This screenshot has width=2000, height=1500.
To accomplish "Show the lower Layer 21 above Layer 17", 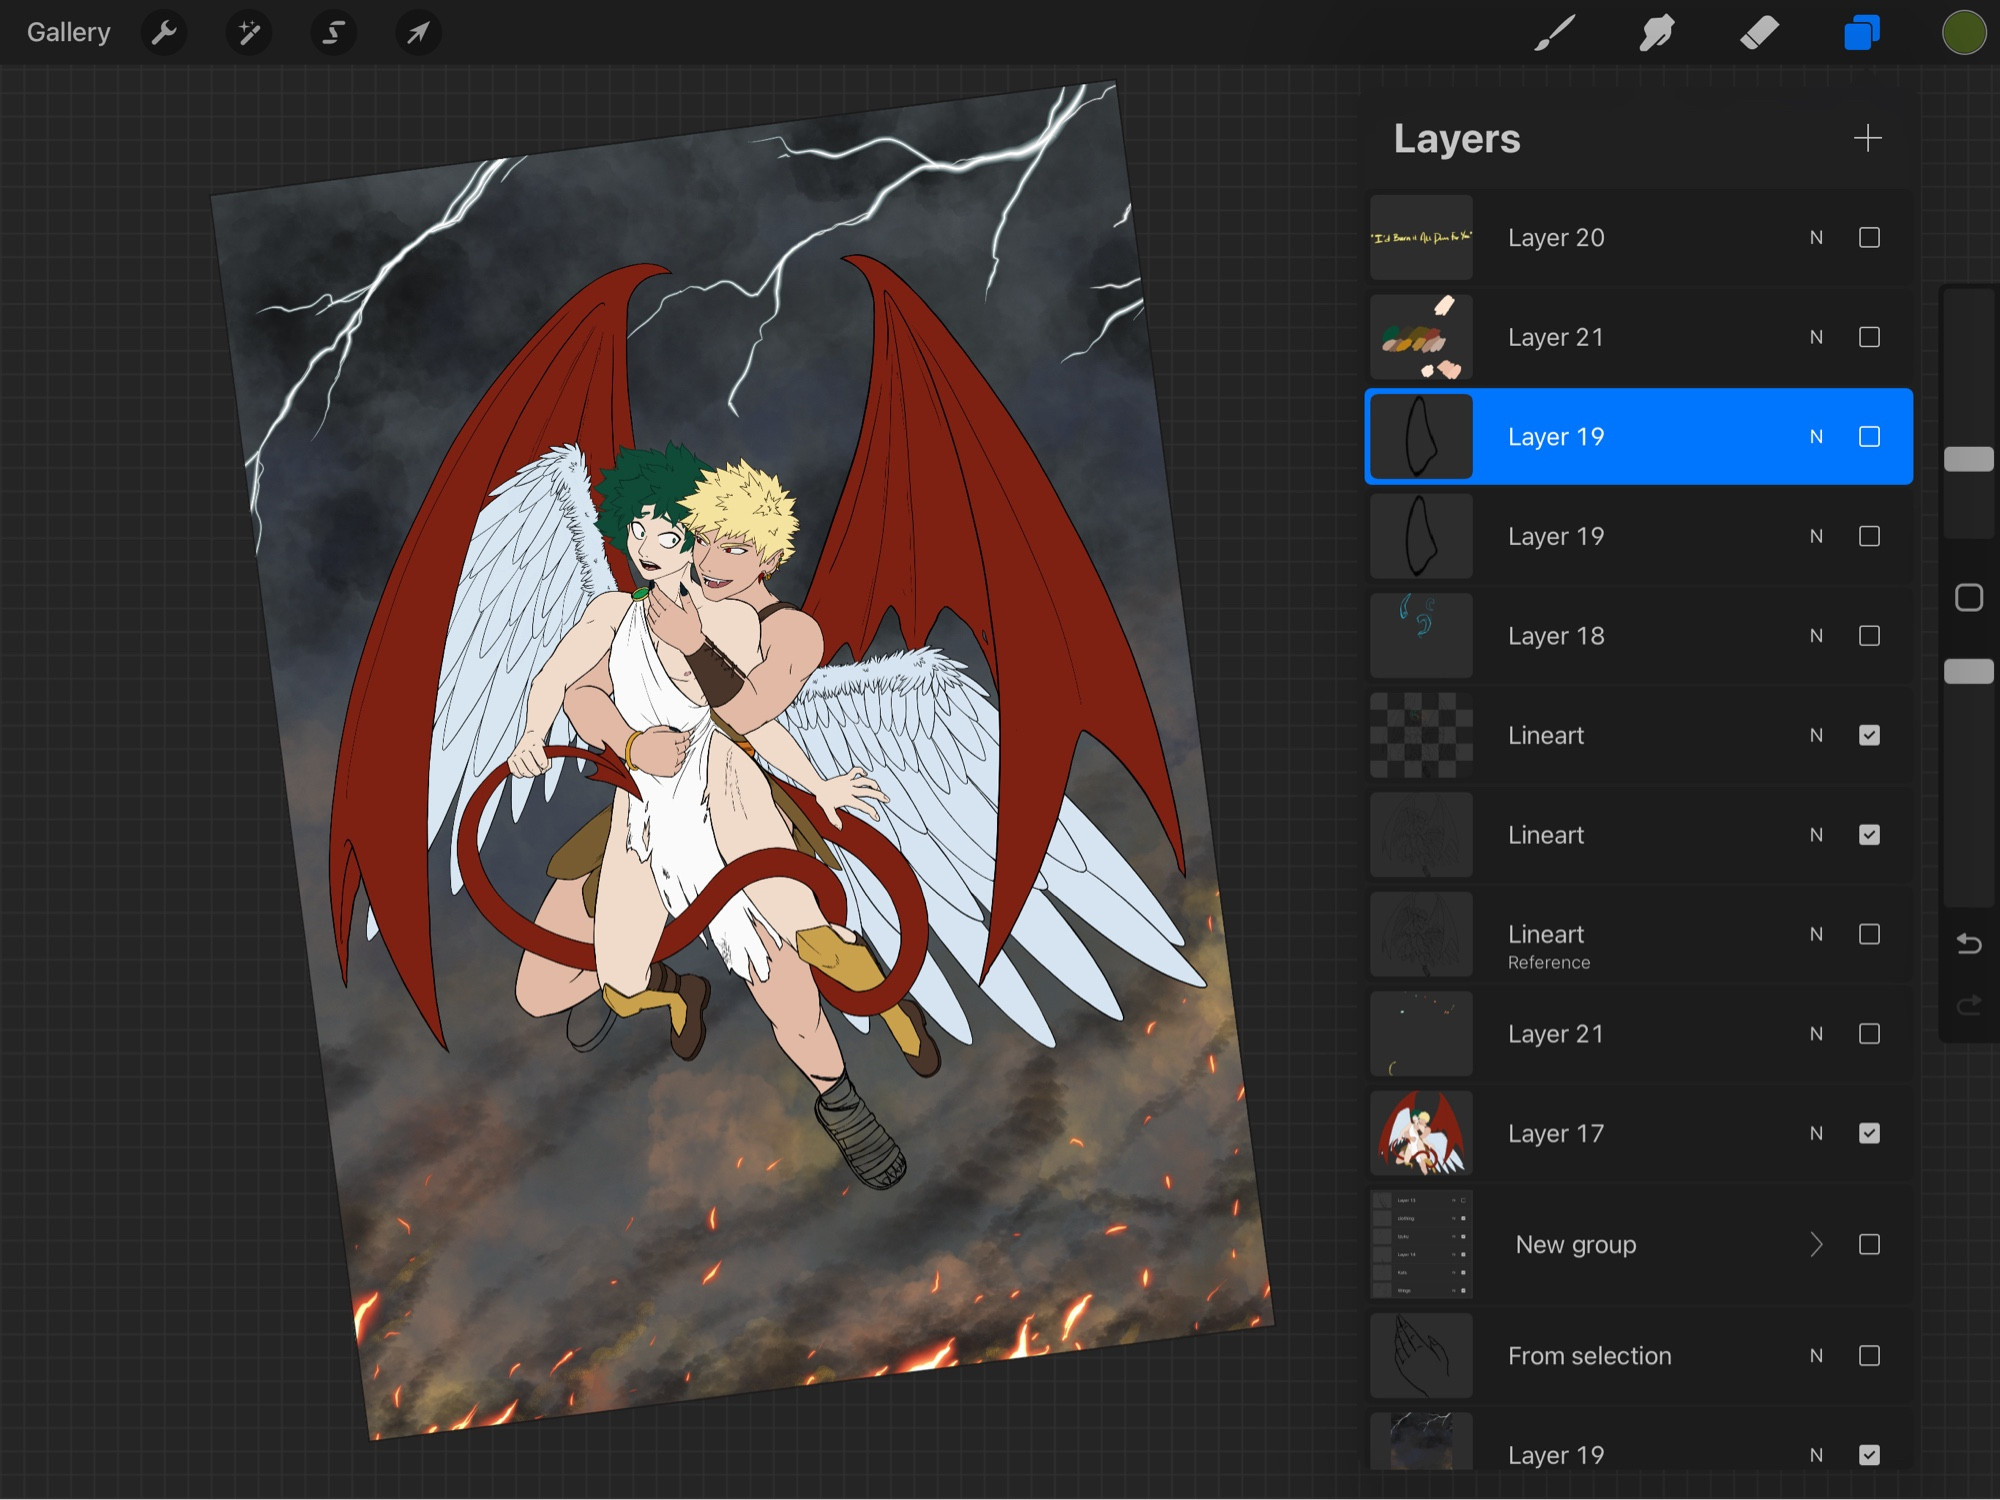I will 1869,1034.
